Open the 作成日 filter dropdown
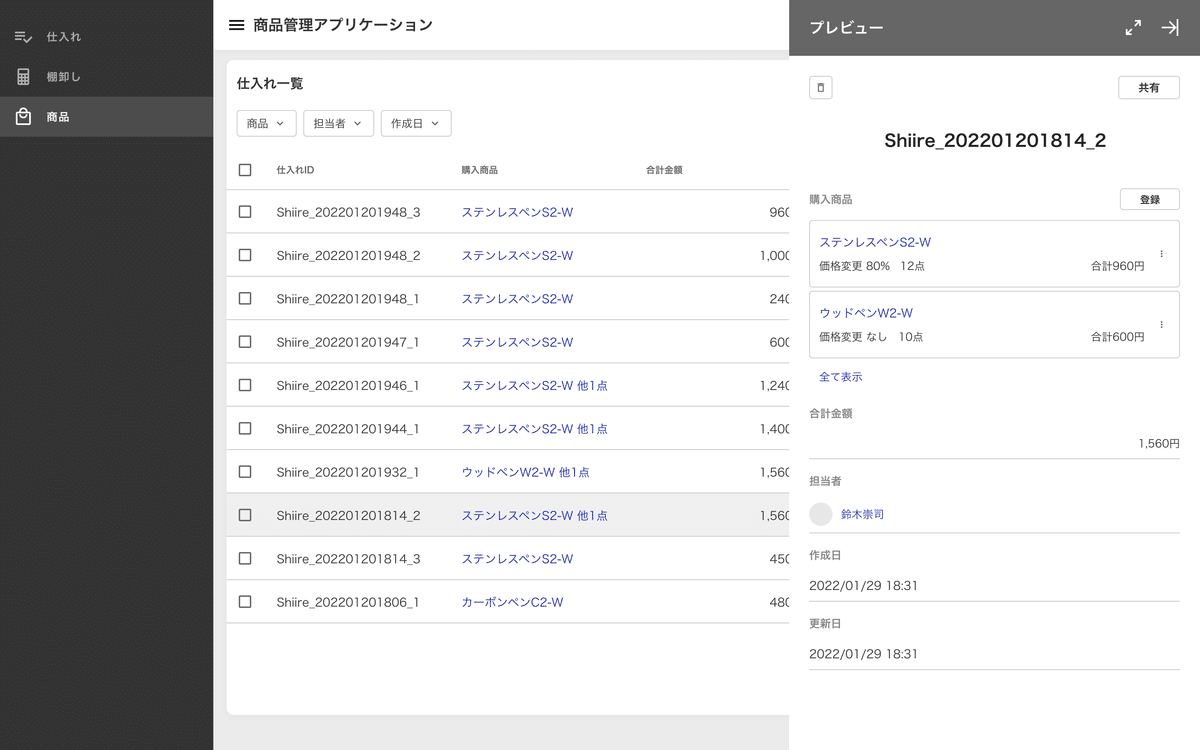Viewport: 1200px width, 750px height. 416,123
